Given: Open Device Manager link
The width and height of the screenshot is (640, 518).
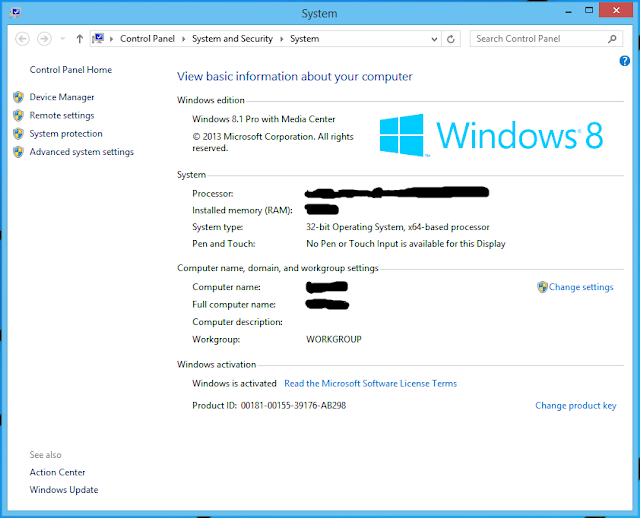Looking at the screenshot, I should pos(62,97).
